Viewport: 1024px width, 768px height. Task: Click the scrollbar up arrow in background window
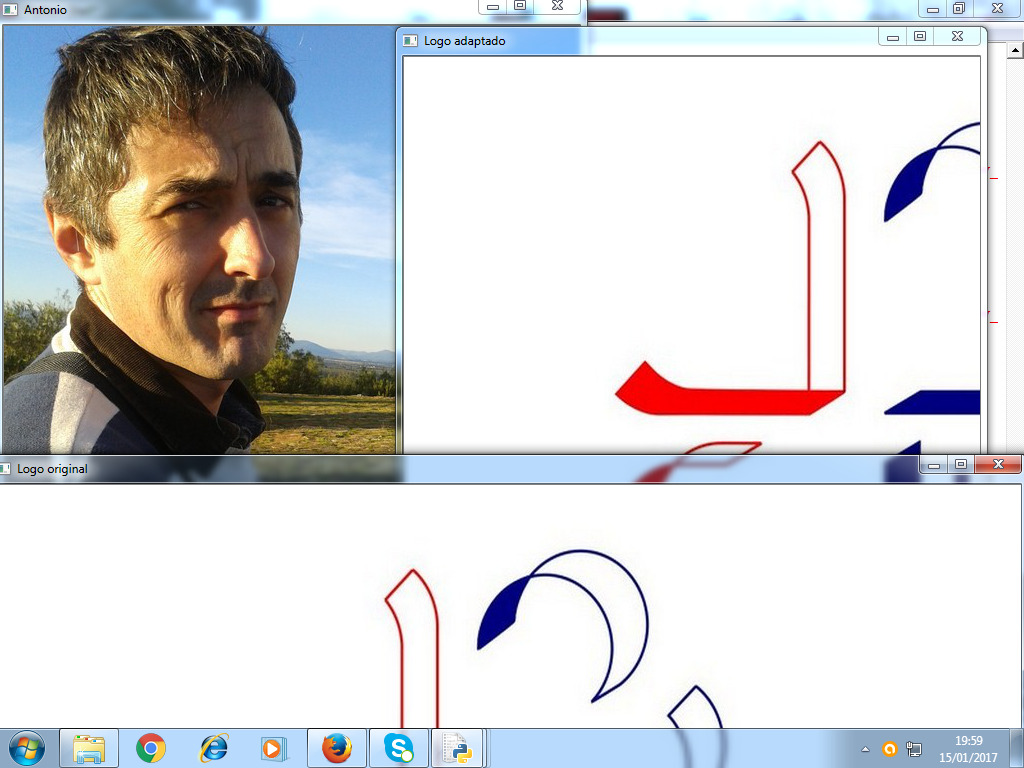pyautogui.click(x=1016, y=50)
